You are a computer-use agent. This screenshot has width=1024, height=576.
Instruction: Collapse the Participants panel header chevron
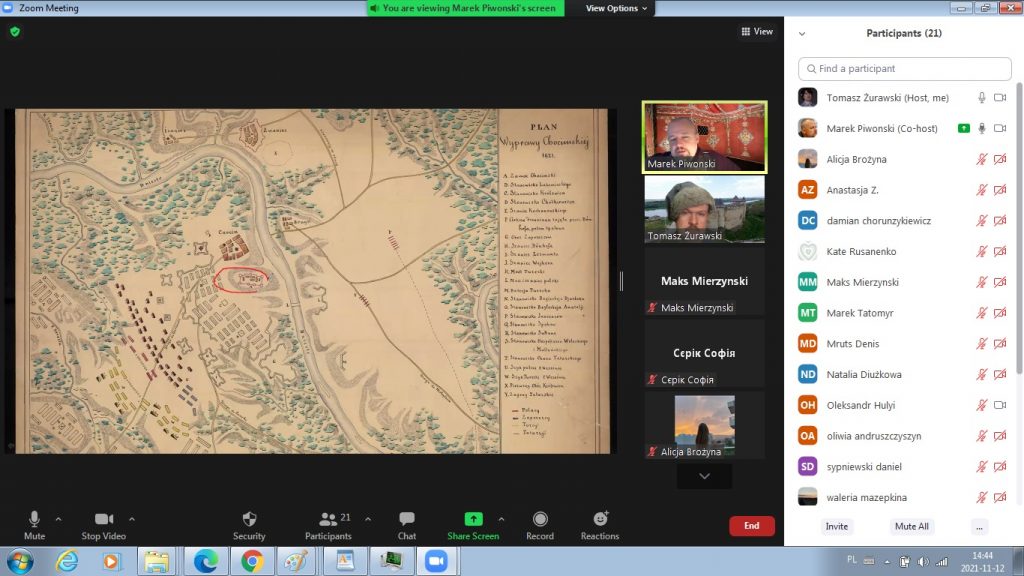pyautogui.click(x=802, y=33)
